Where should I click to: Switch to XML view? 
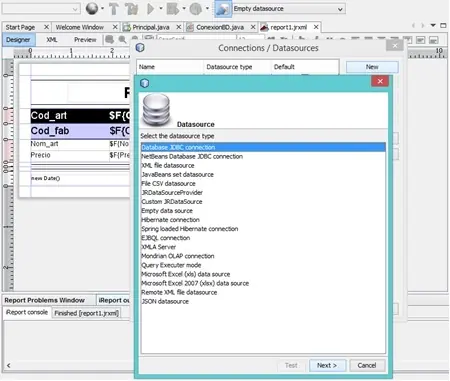(x=52, y=40)
